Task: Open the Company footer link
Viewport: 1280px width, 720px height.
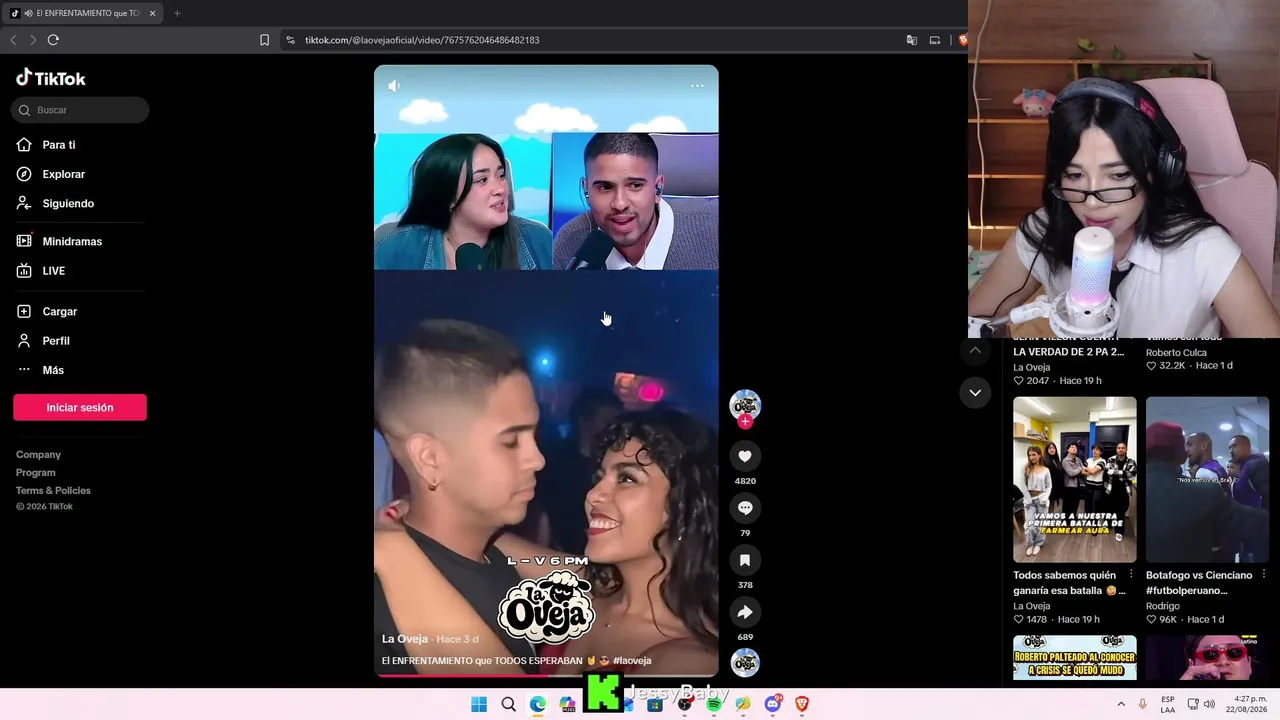Action: 38,455
